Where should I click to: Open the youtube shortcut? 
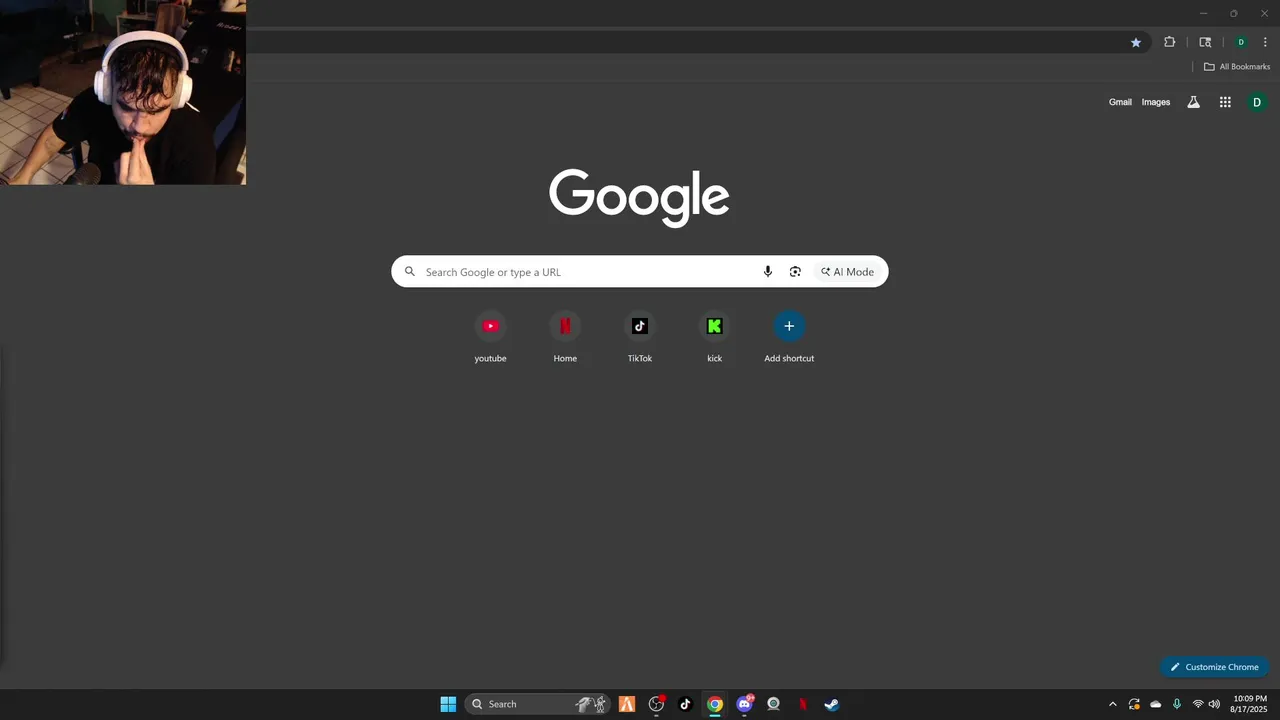click(490, 338)
